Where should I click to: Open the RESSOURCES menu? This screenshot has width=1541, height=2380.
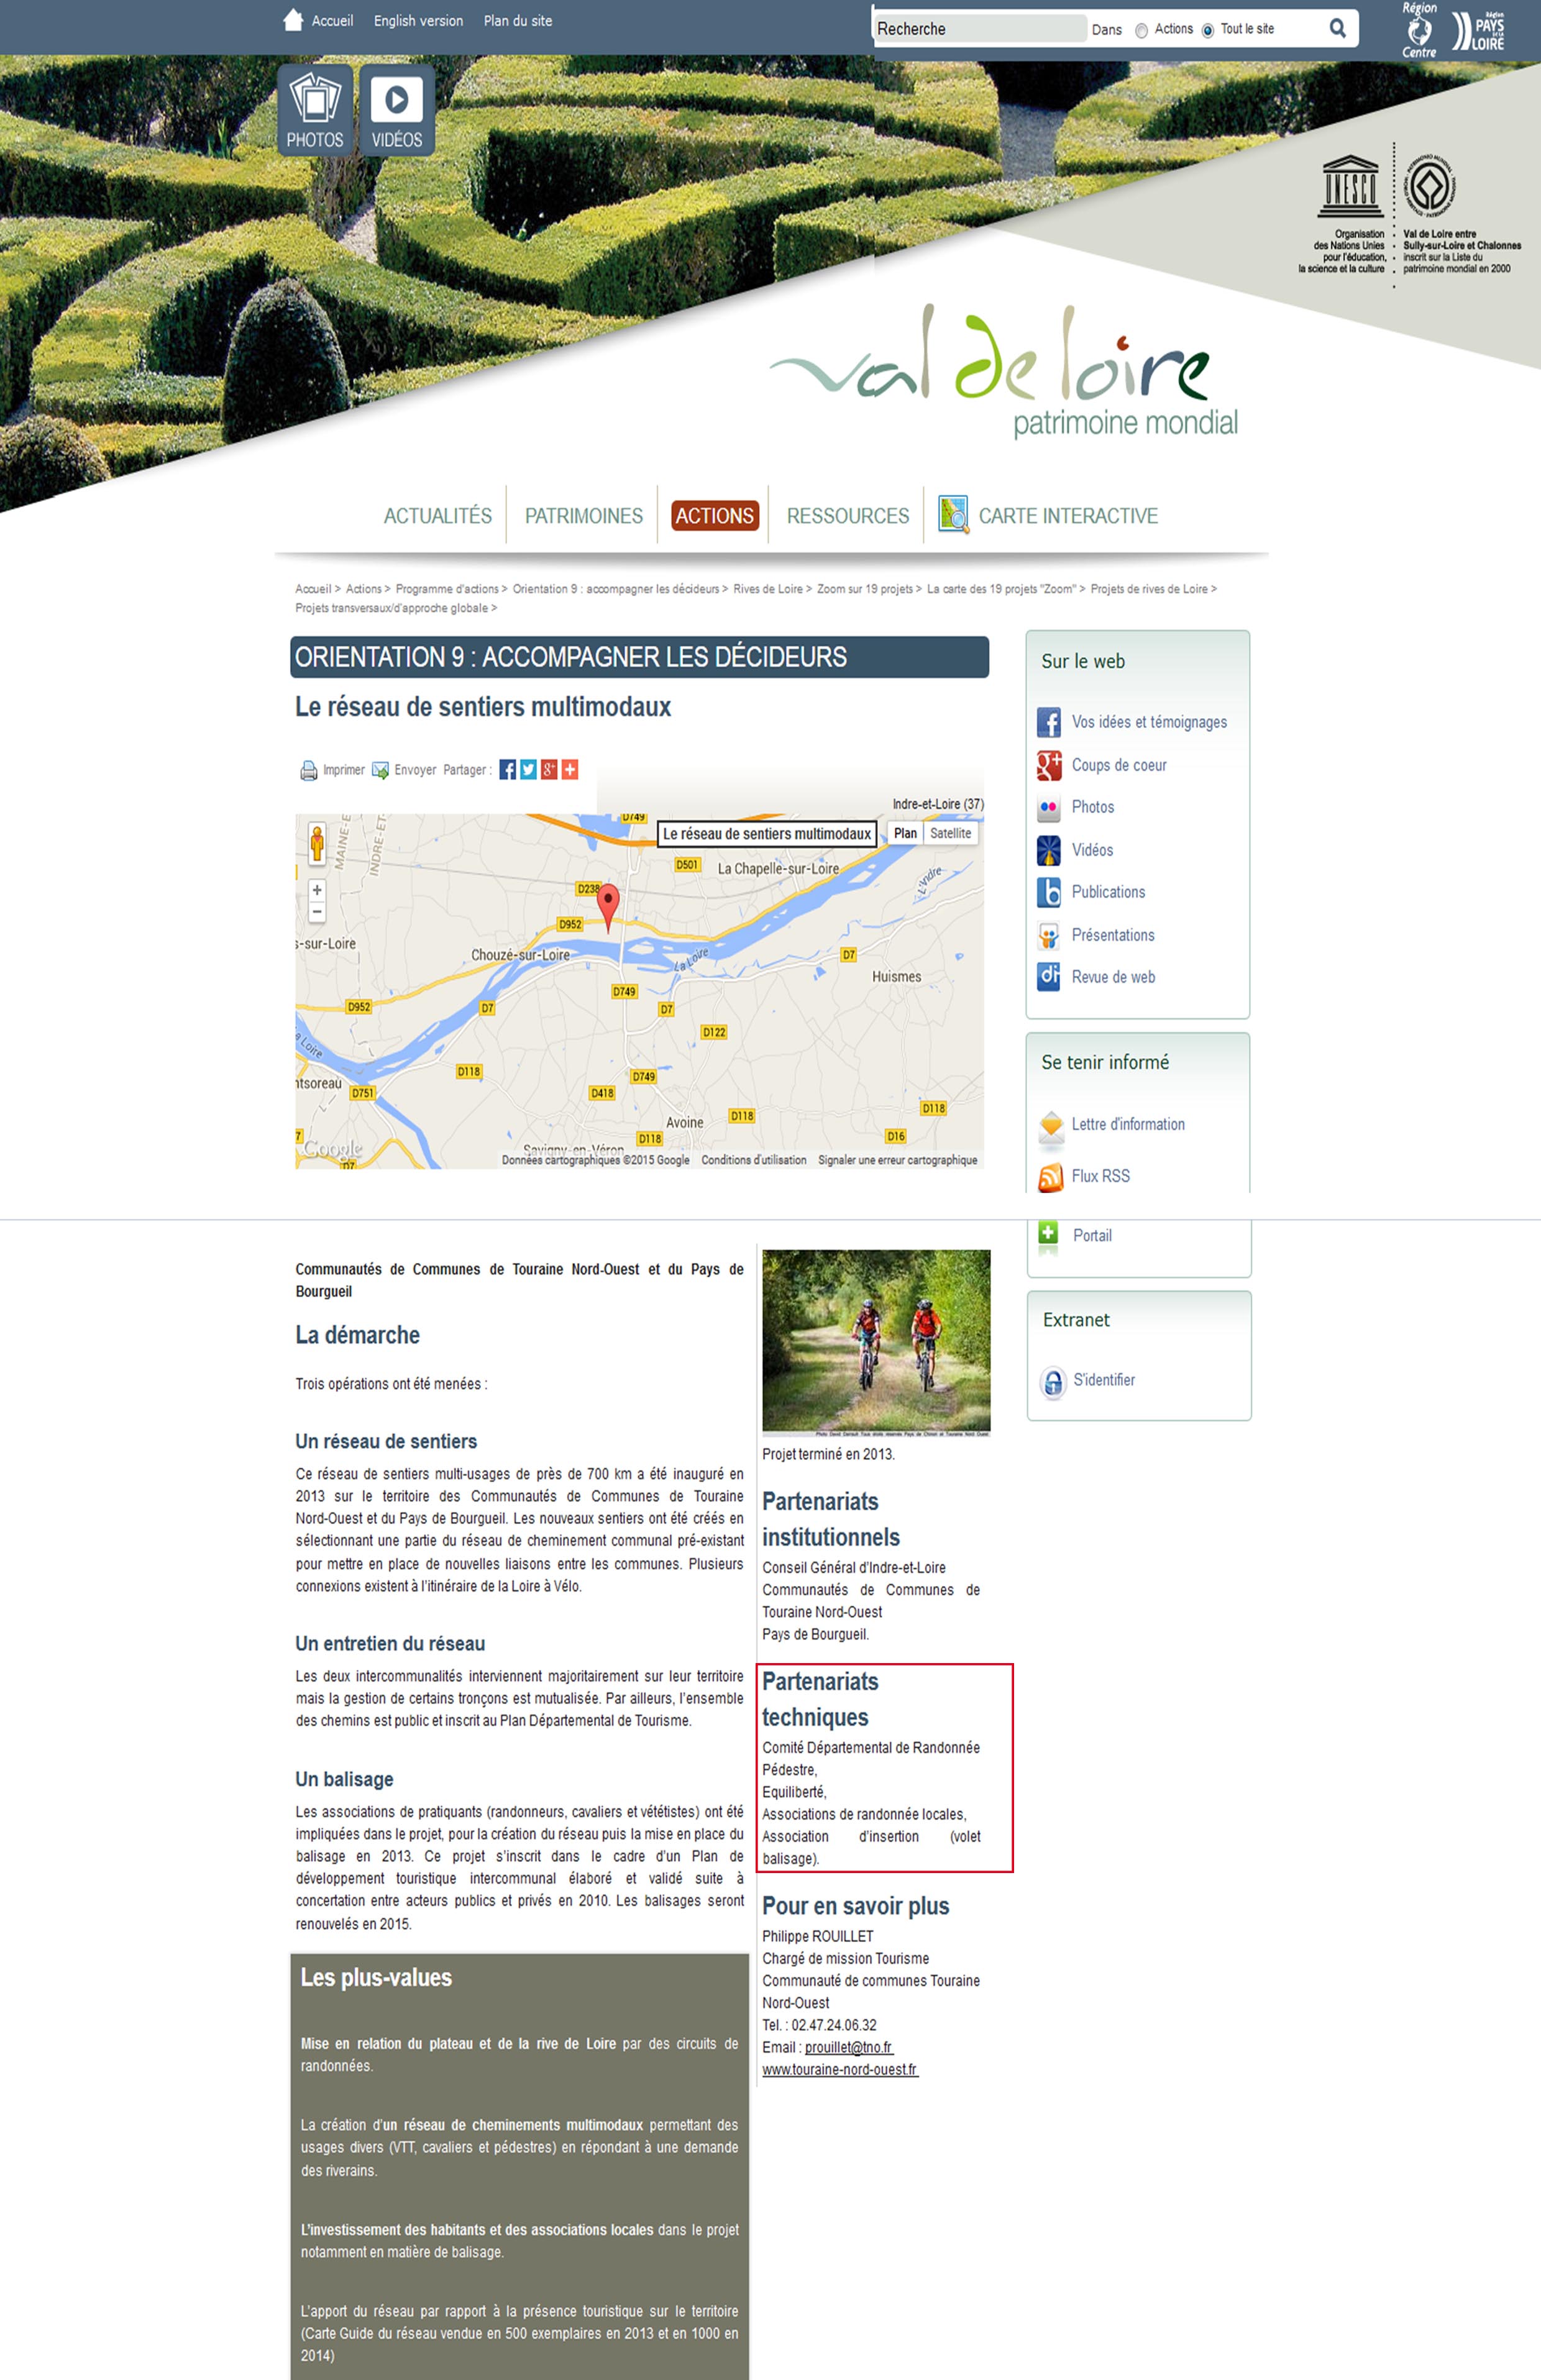pos(847,516)
